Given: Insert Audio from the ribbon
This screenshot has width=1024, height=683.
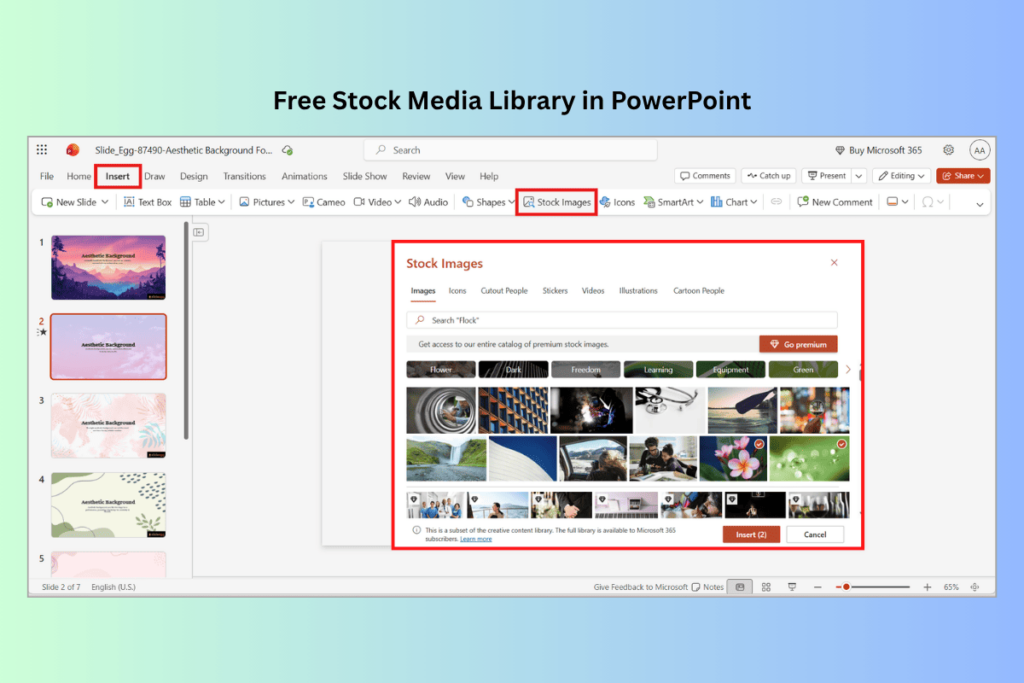Looking at the screenshot, I should 428,202.
